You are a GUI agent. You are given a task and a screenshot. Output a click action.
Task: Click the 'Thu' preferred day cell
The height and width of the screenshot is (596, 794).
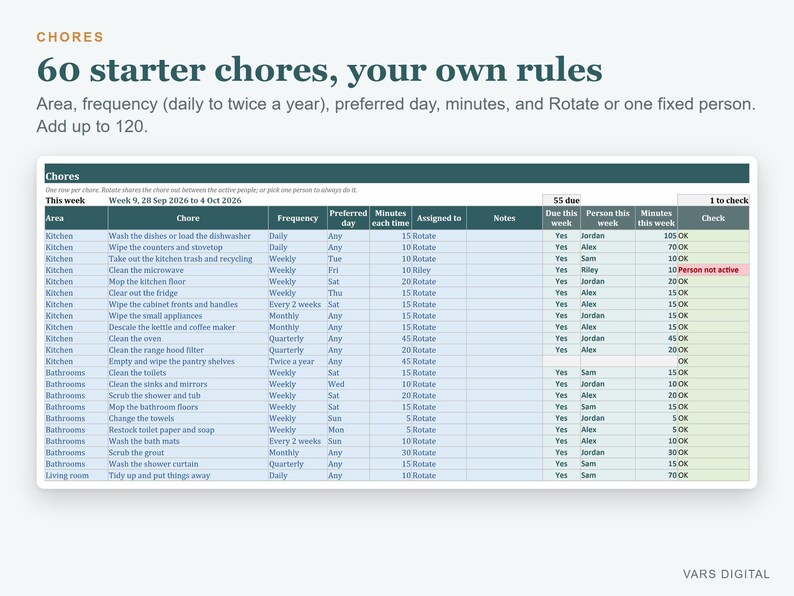[348, 293]
